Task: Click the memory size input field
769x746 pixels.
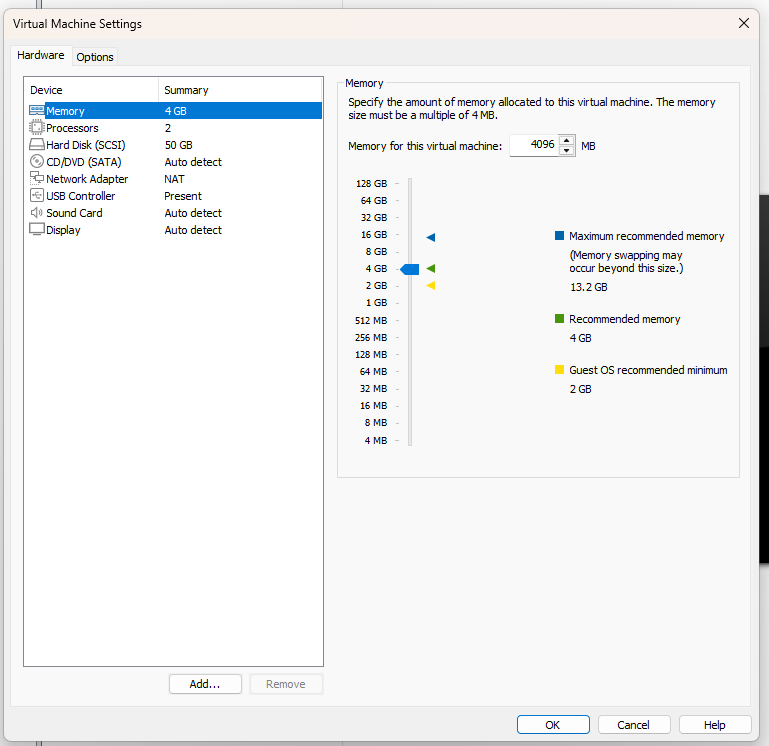Action: [534, 145]
